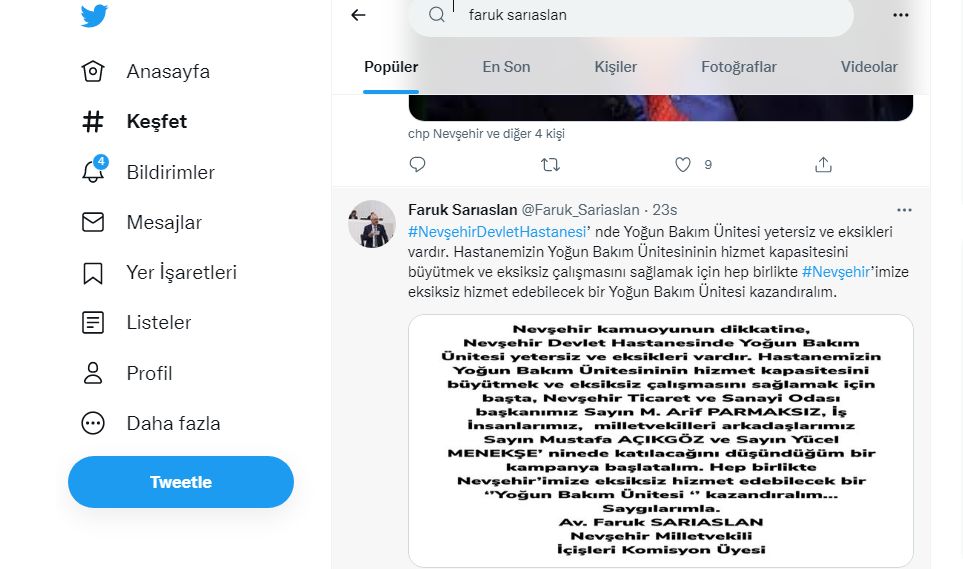Image resolution: width=963 pixels, height=569 pixels.
Task: Like the tweet with 9 likes
Action: click(683, 164)
